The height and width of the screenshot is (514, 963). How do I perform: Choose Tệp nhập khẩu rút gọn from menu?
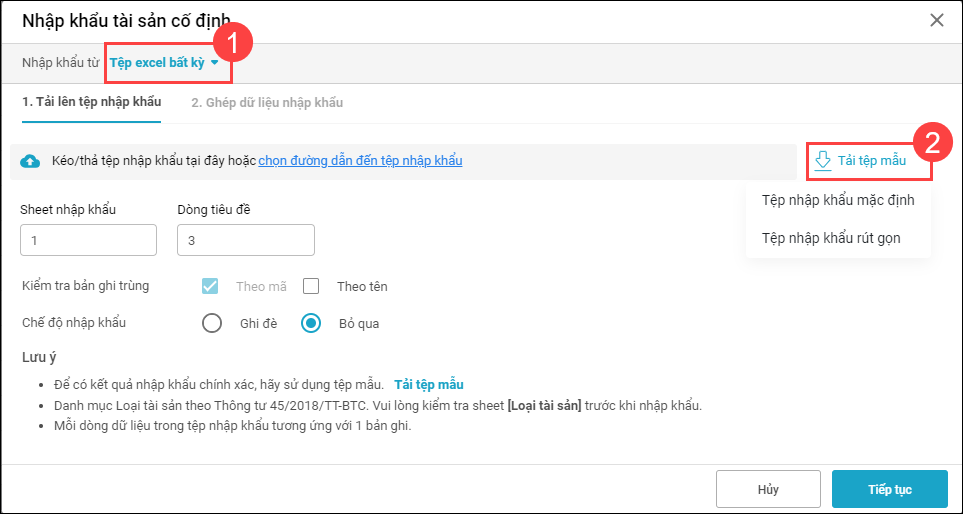832,238
